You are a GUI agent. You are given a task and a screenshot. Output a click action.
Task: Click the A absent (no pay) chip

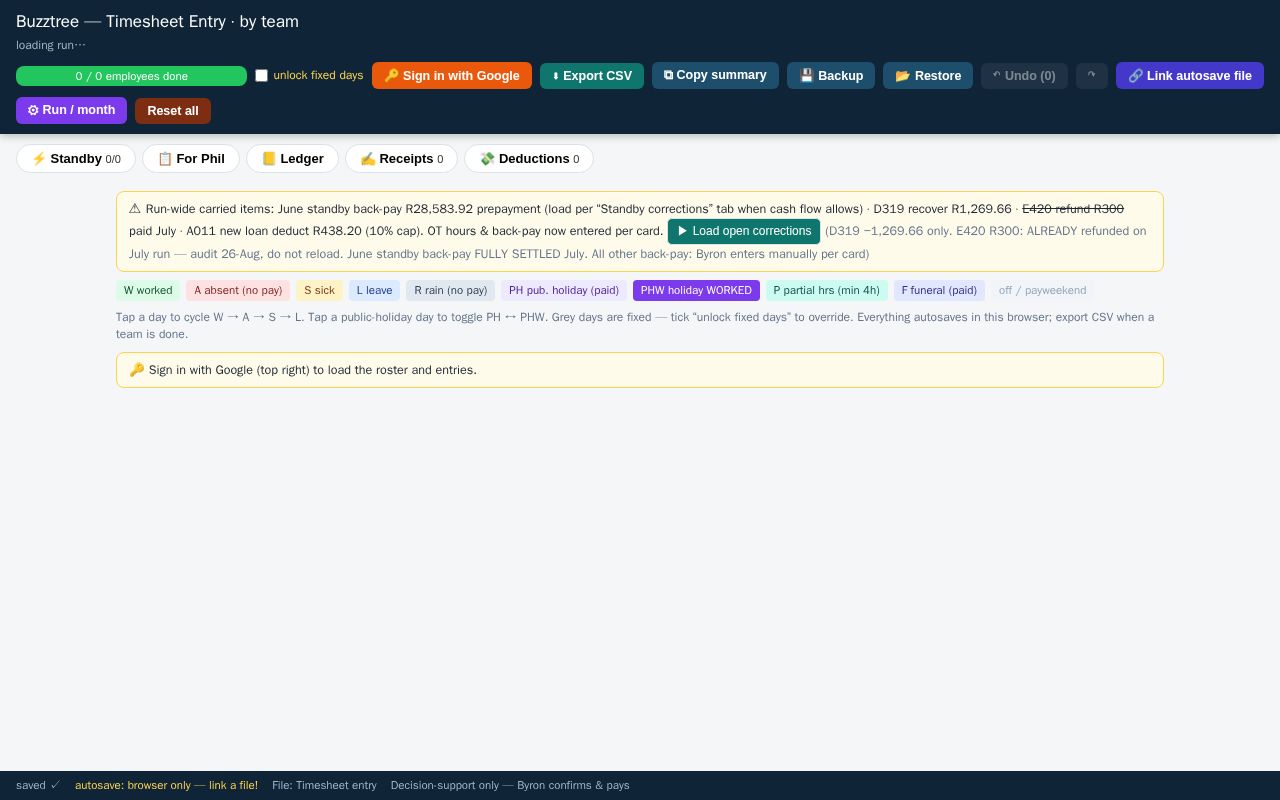(238, 291)
